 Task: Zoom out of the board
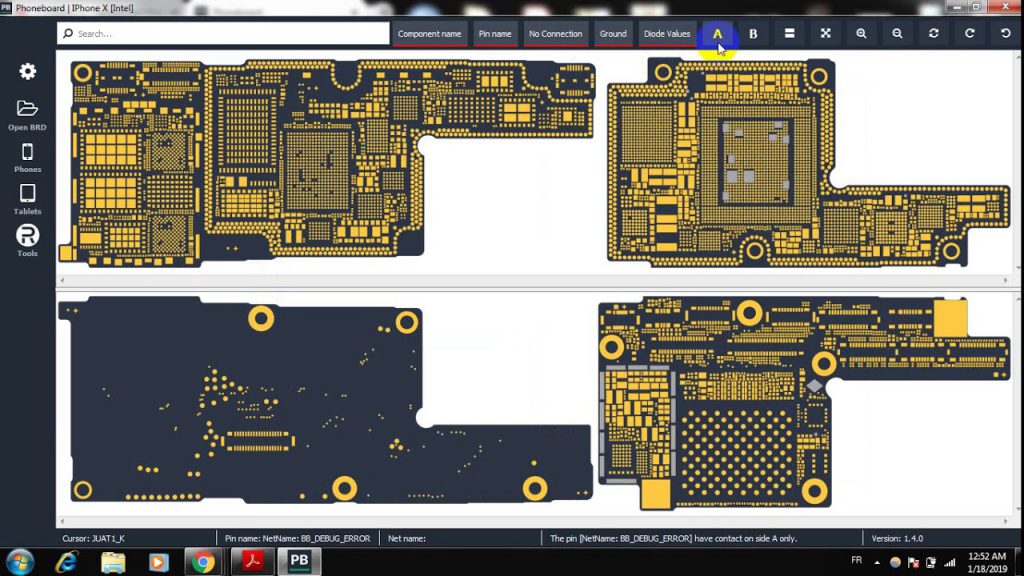[897, 33]
